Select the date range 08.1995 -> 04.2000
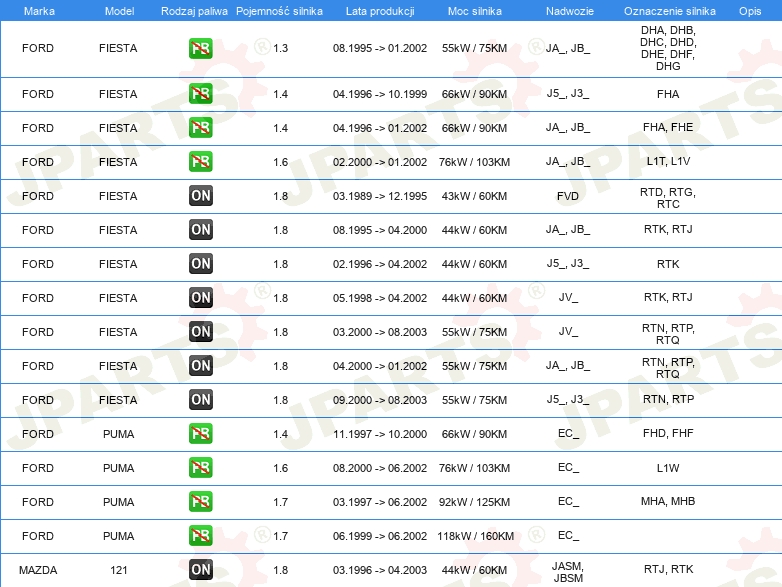This screenshot has width=782, height=587. pyautogui.click(x=380, y=230)
